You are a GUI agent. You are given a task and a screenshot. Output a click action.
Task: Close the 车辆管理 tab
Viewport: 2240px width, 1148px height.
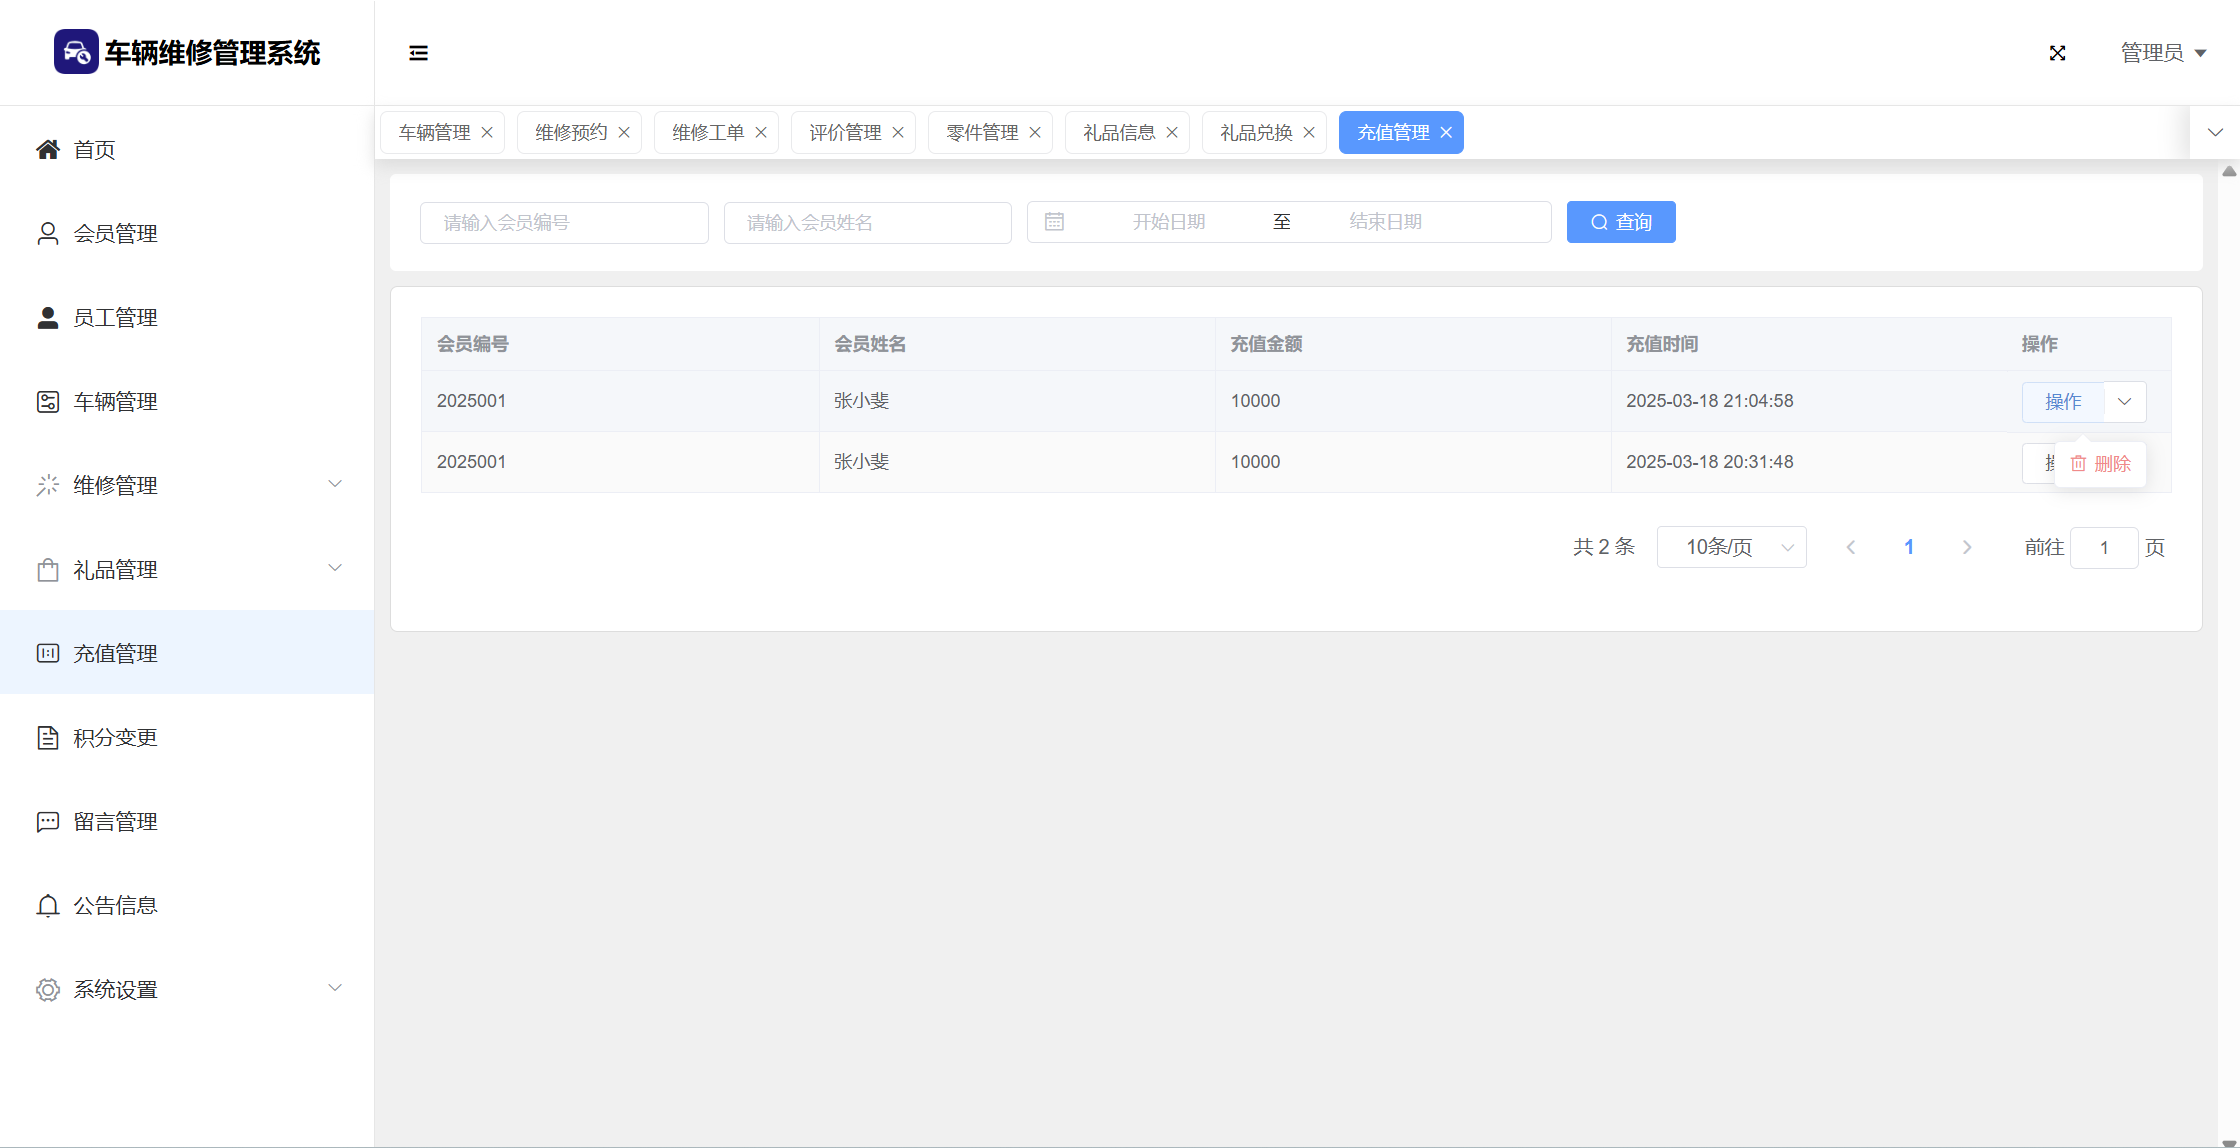[487, 133]
